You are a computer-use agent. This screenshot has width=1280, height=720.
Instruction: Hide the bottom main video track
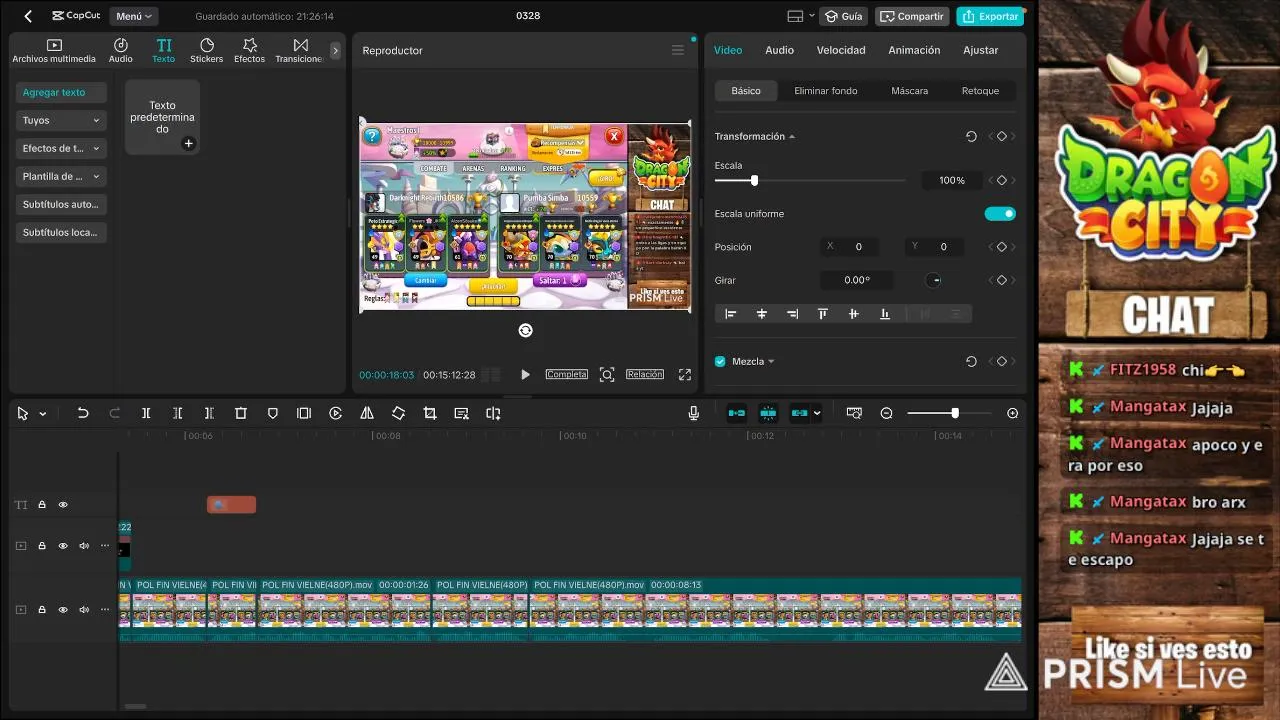click(63, 610)
